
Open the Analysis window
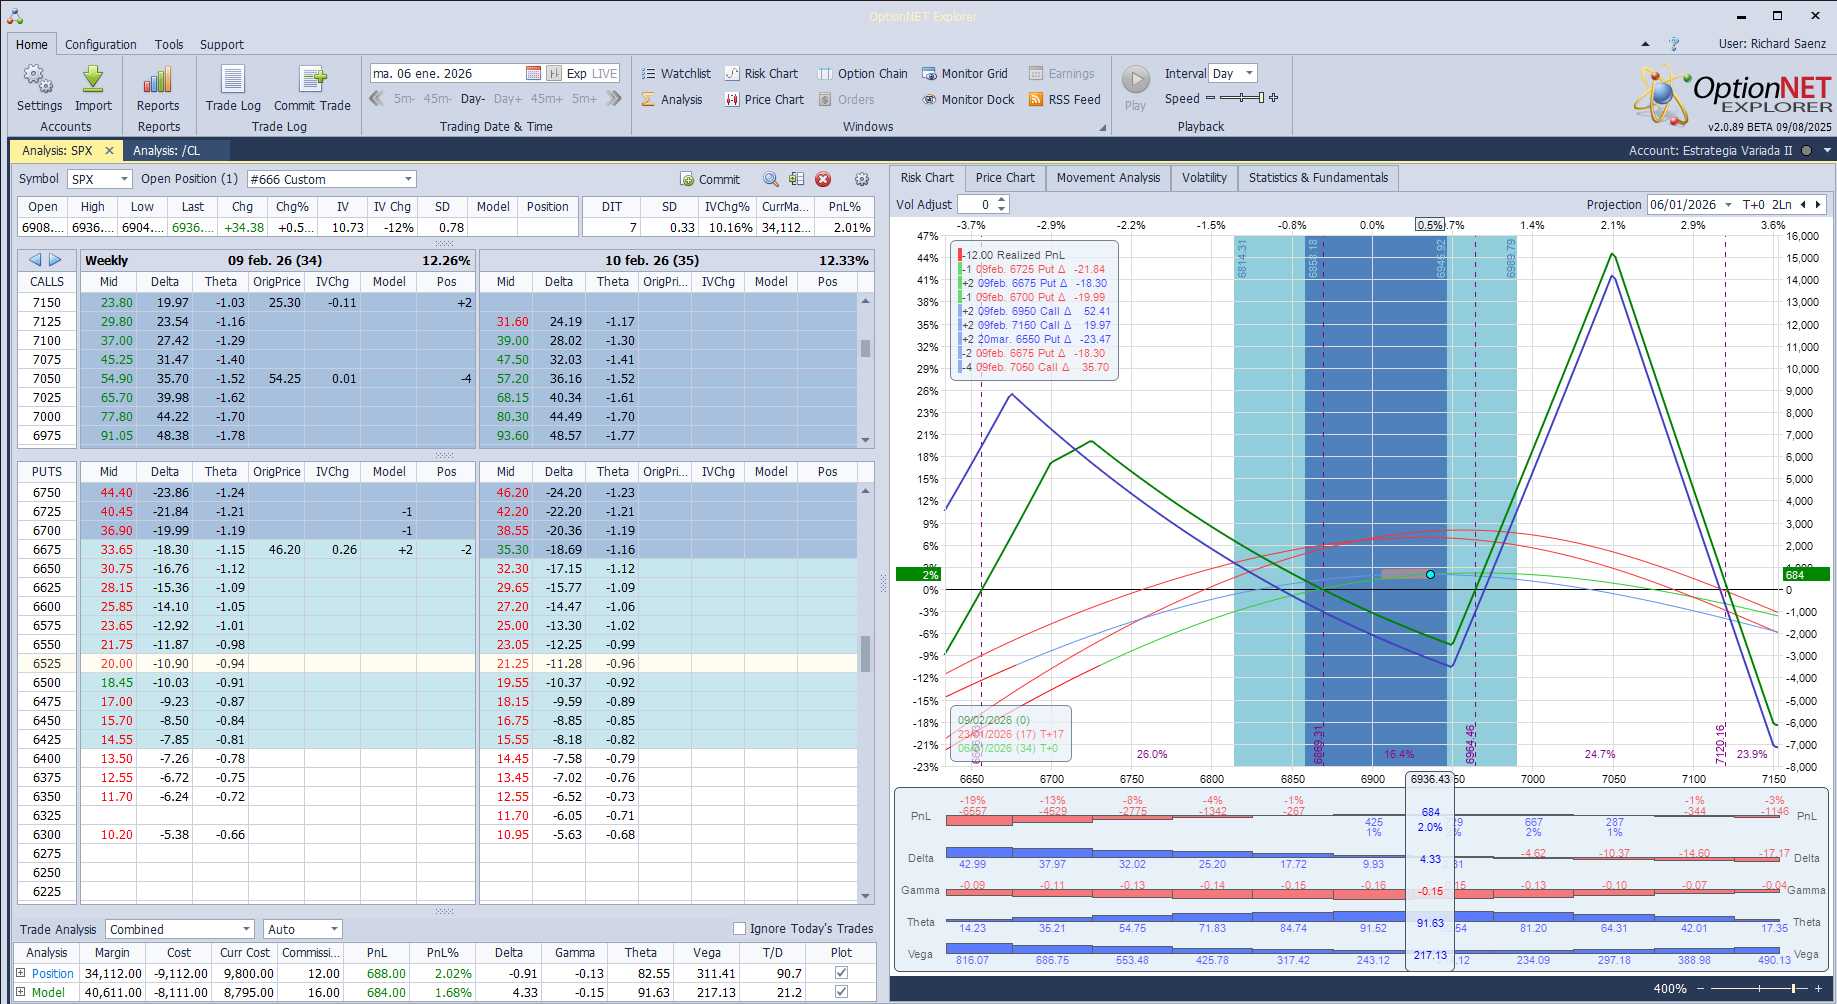tap(672, 99)
